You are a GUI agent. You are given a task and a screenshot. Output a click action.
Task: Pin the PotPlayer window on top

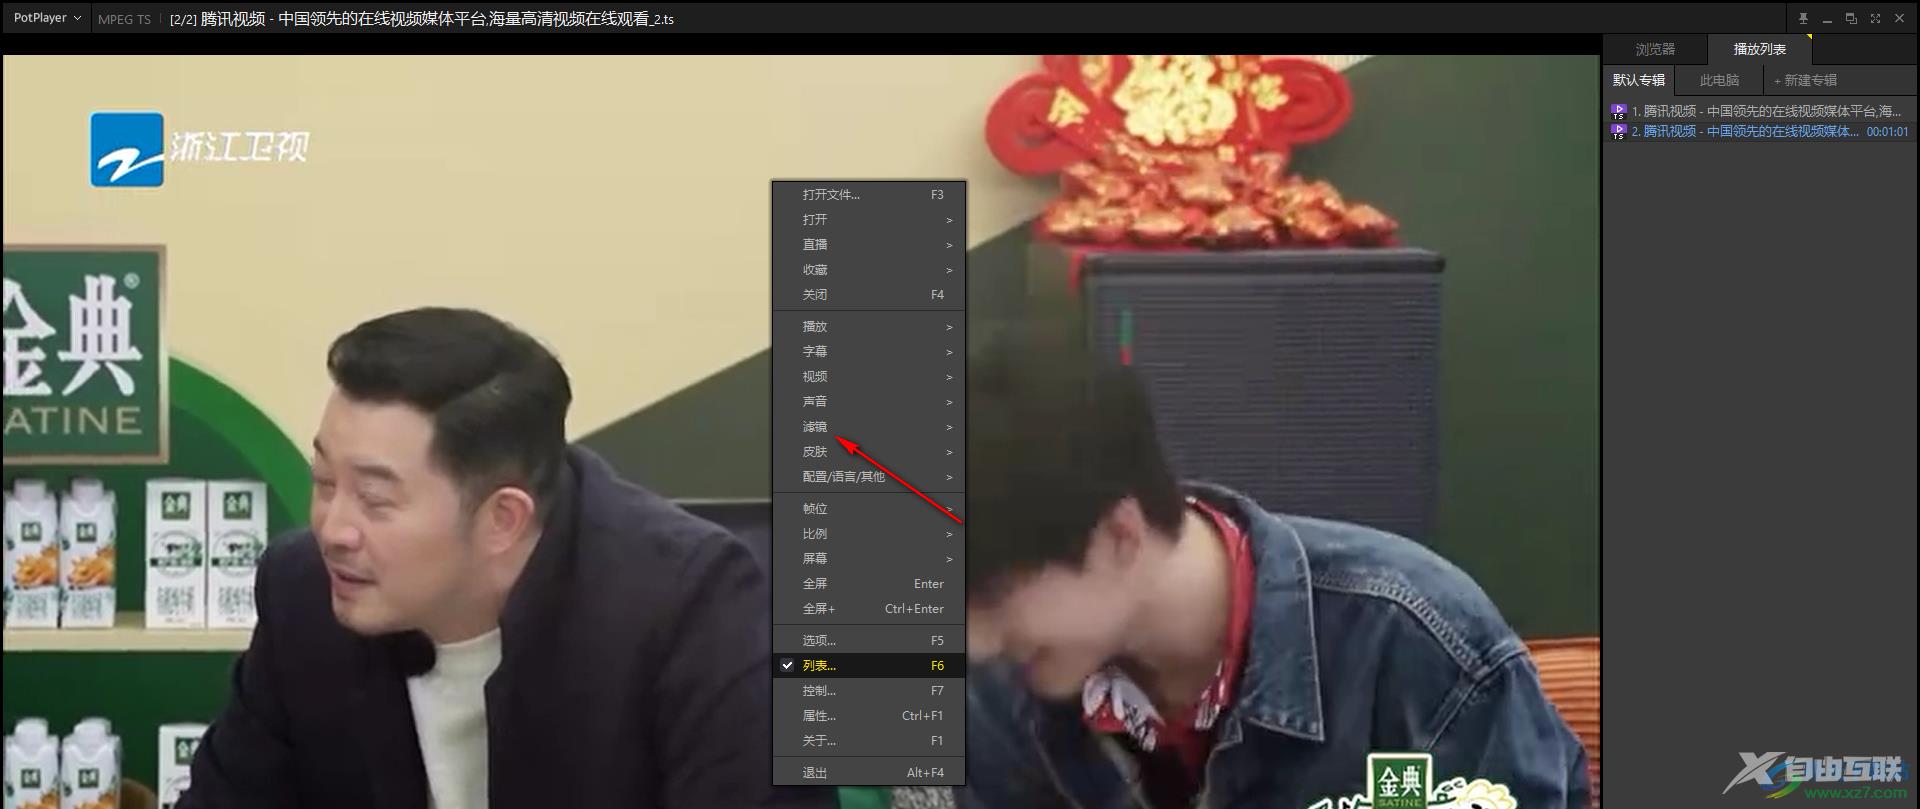click(1803, 18)
